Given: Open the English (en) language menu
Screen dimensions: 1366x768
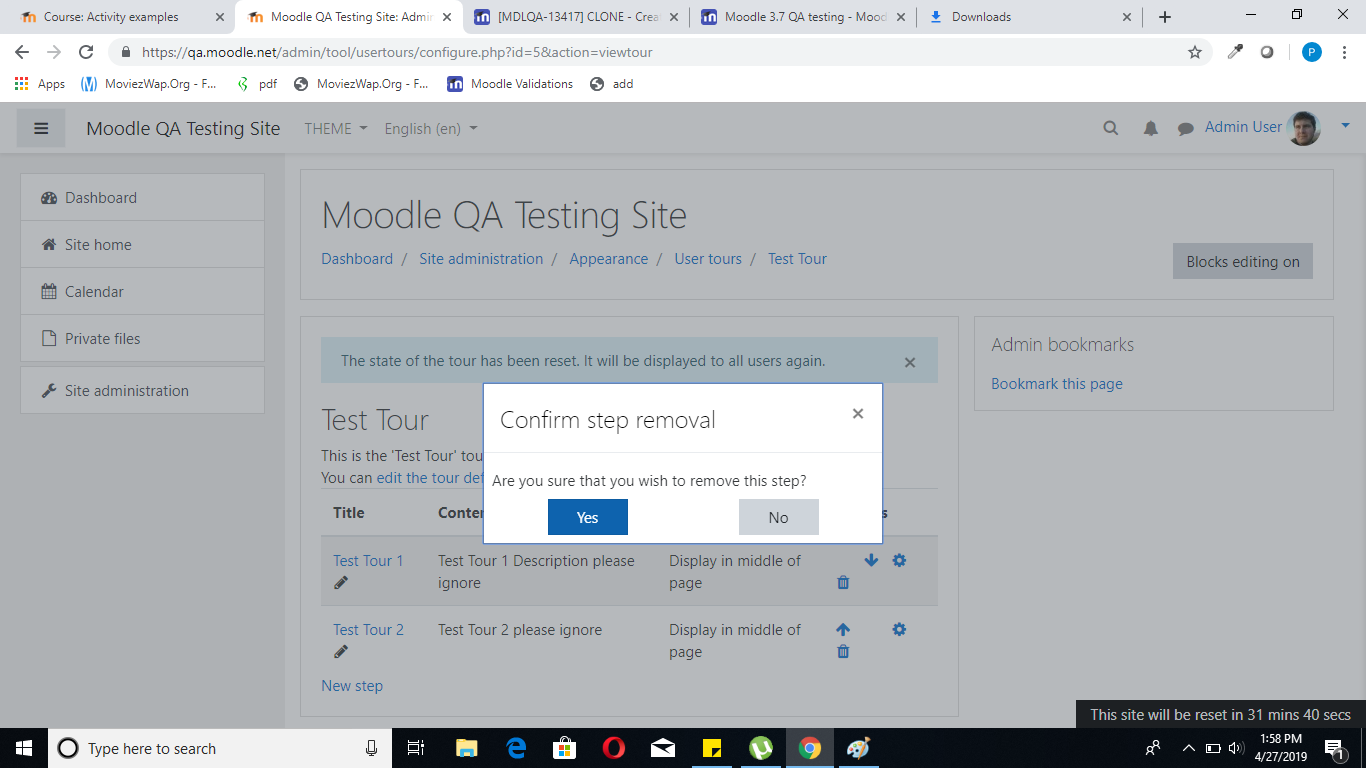Looking at the screenshot, I should click(431, 128).
